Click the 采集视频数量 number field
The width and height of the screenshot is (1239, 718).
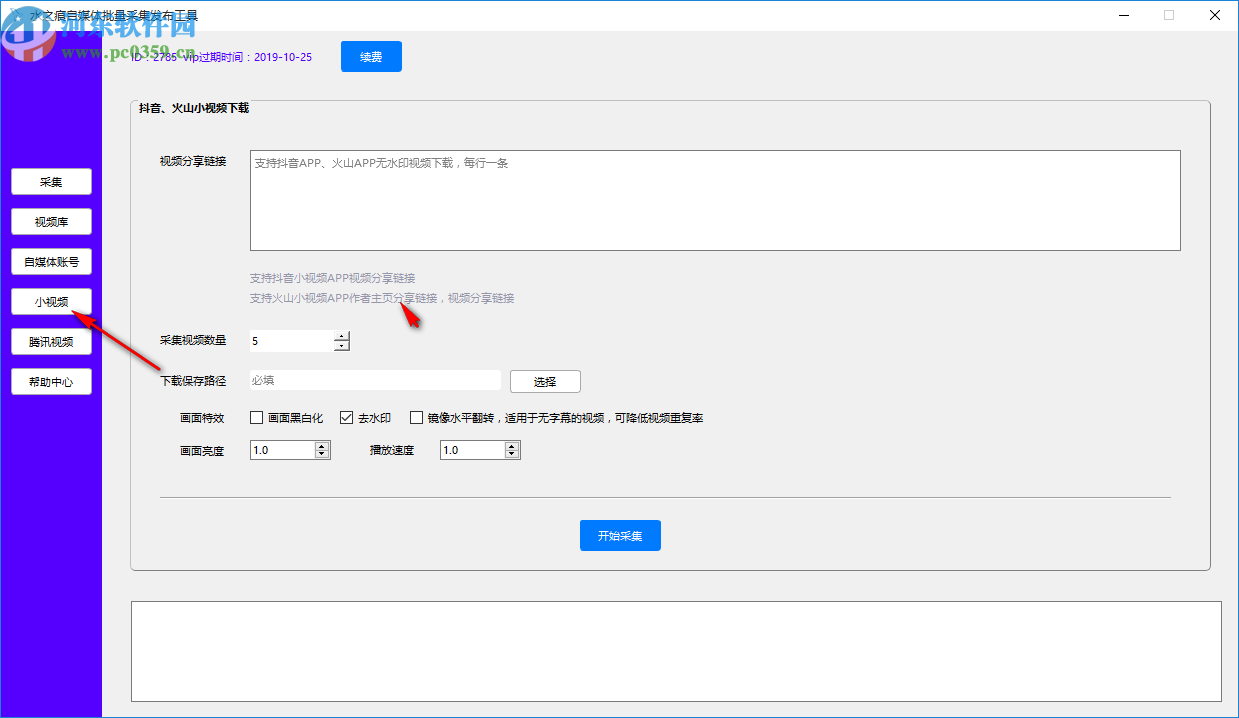291,341
